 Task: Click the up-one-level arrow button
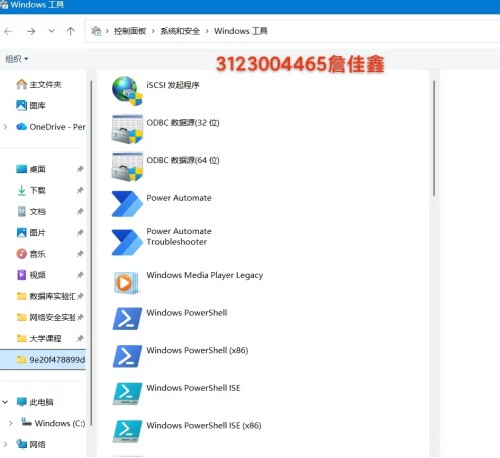pos(71,31)
